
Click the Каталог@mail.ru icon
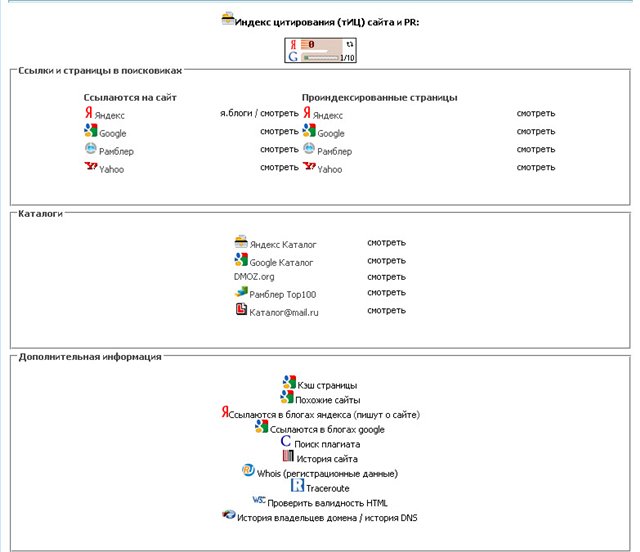pyautogui.click(x=241, y=309)
